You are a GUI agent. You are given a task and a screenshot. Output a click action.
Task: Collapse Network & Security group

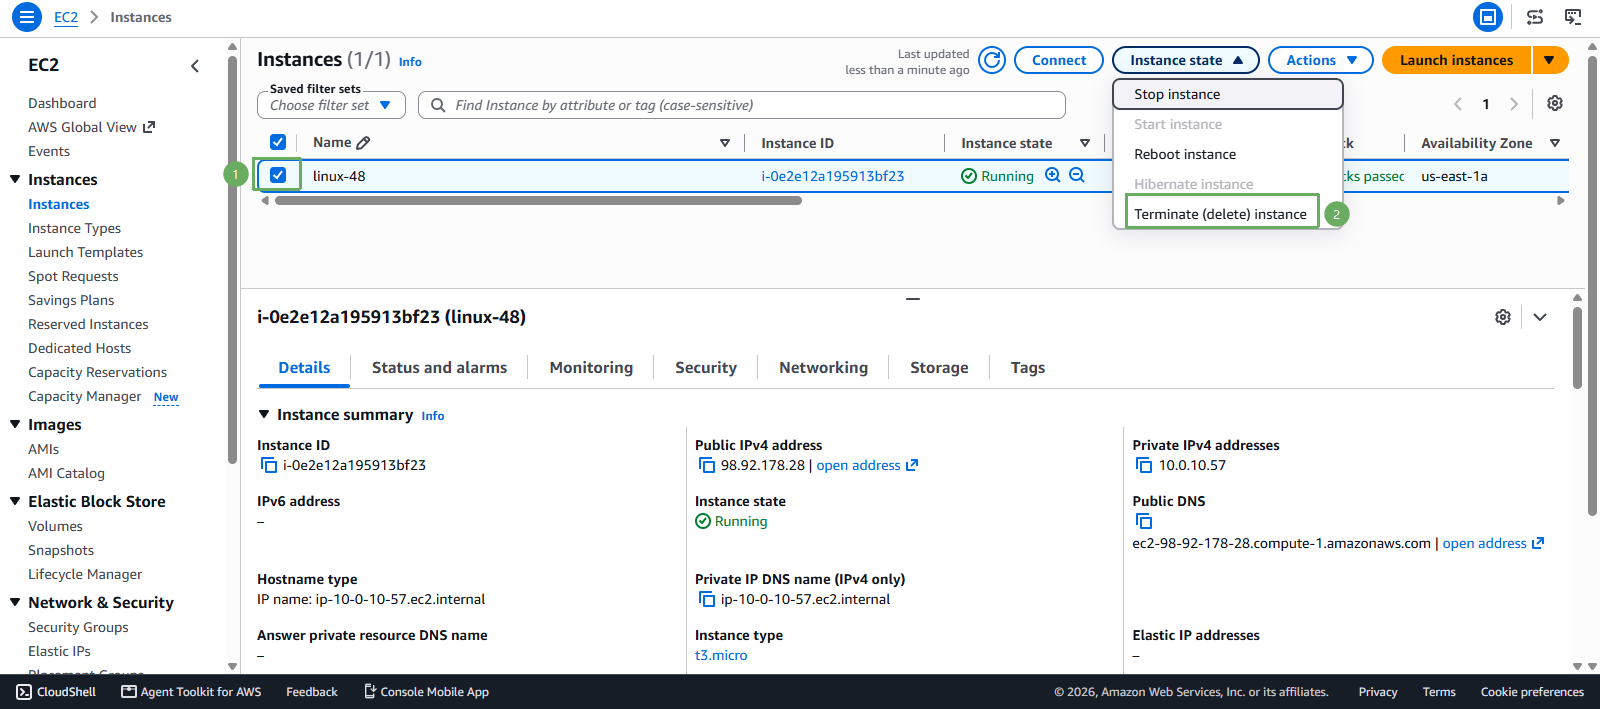click(15, 602)
